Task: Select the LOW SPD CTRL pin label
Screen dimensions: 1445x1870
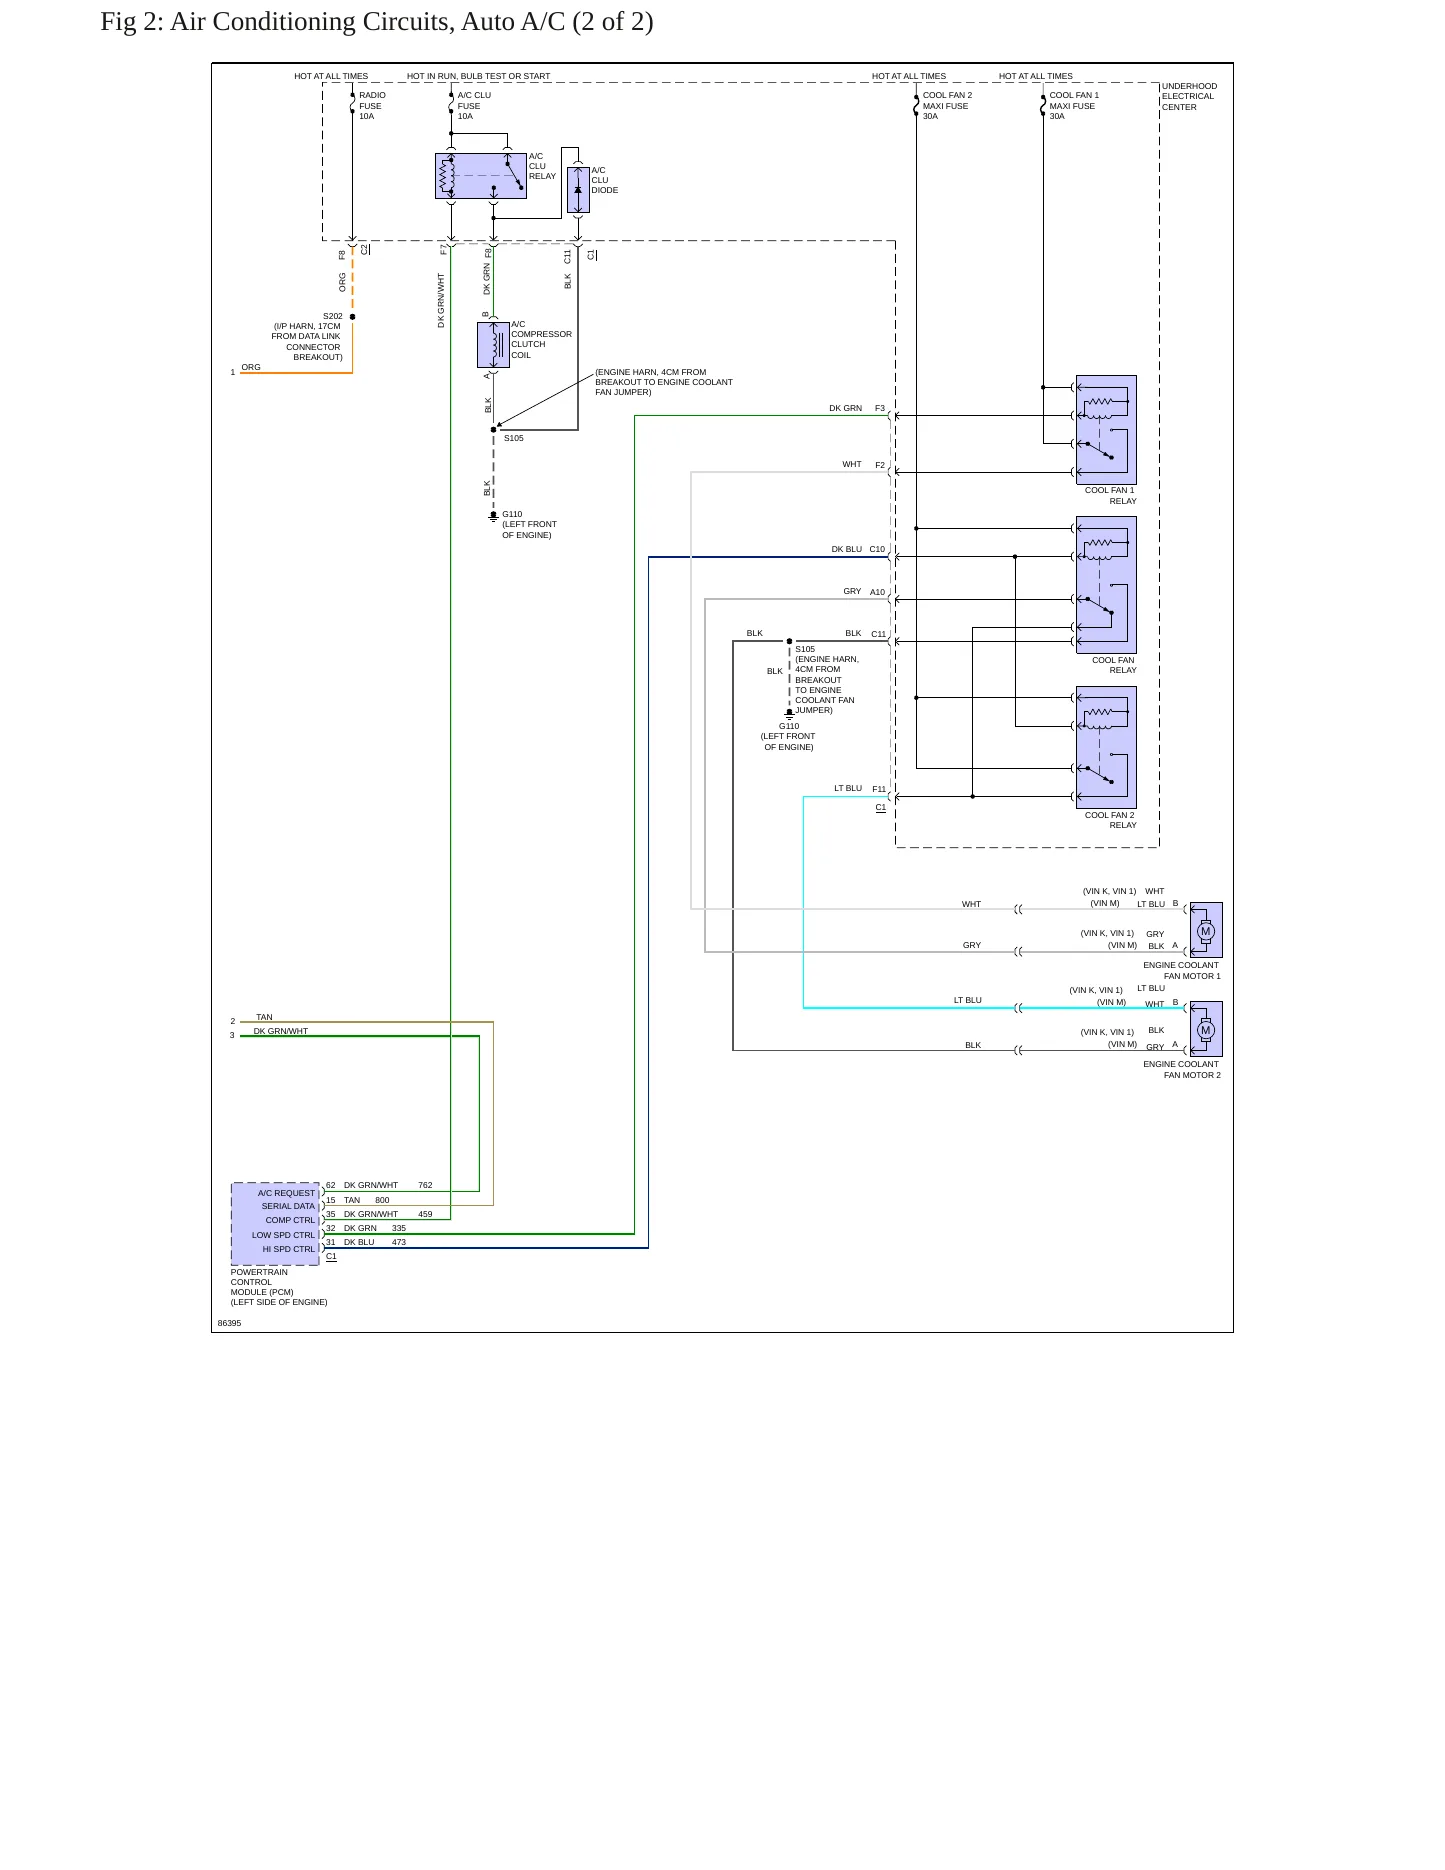Action: (x=283, y=1235)
